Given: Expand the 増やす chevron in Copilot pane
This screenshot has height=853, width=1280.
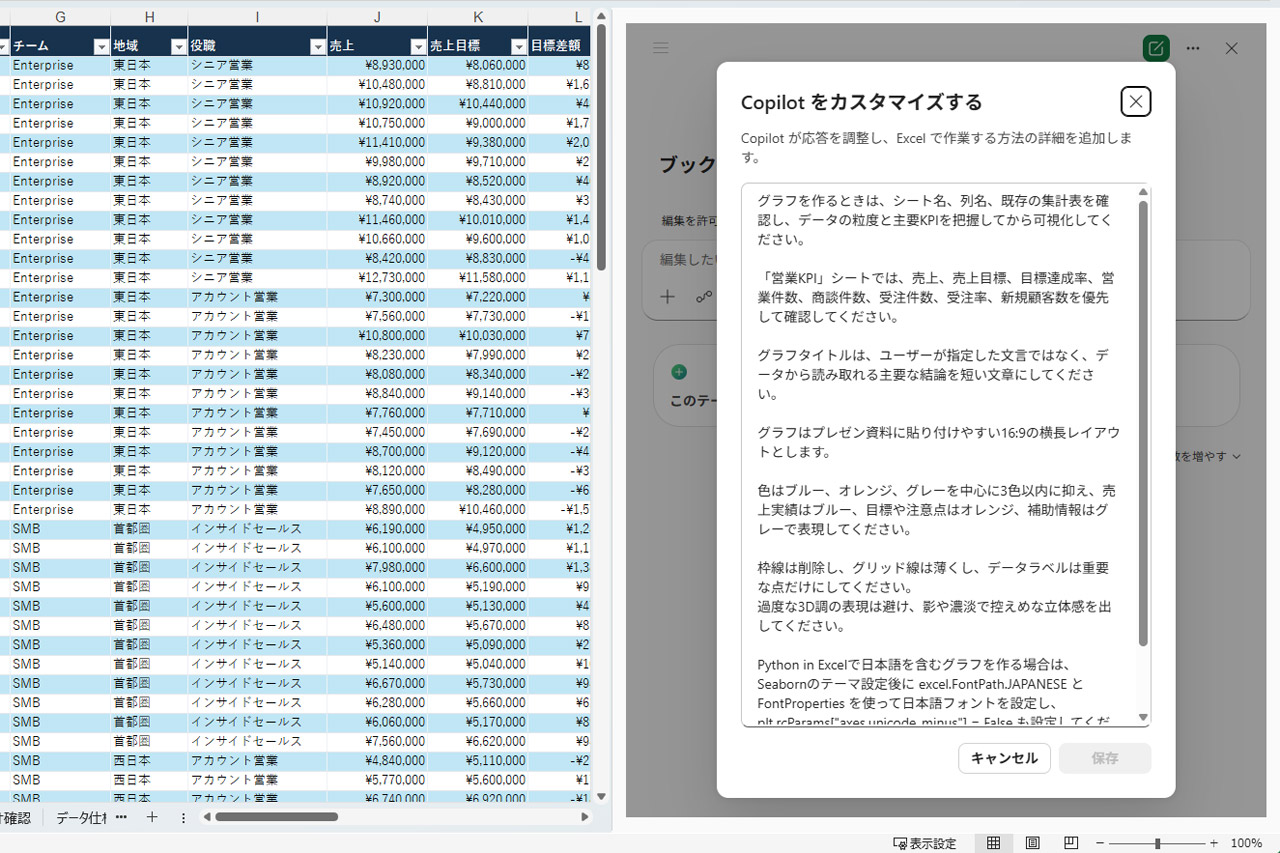Looking at the screenshot, I should 1237,456.
